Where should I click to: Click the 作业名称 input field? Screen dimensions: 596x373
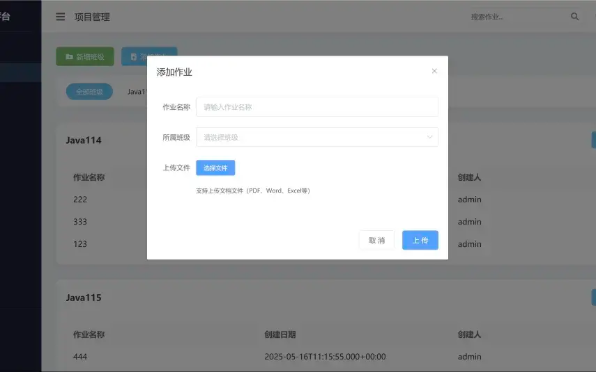pyautogui.click(x=317, y=107)
